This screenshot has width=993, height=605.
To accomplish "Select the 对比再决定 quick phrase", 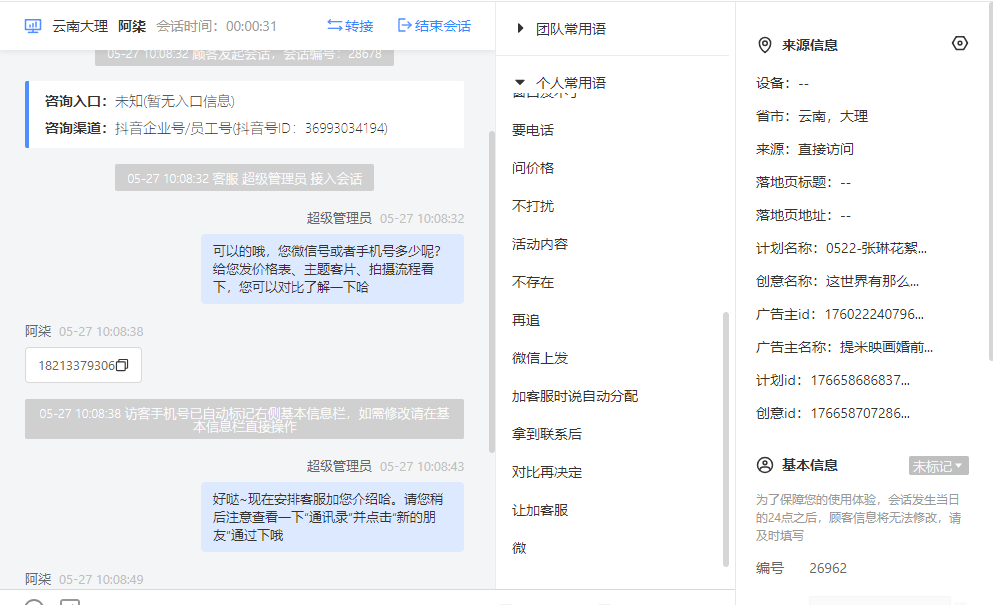I will point(547,472).
